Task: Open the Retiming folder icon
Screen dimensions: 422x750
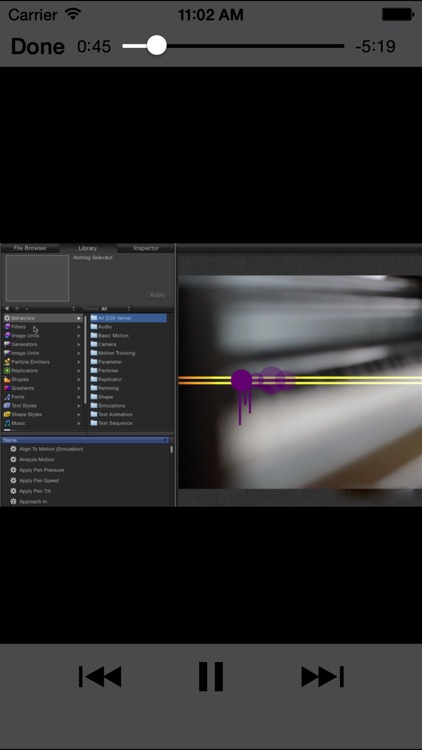Action: 94,388
